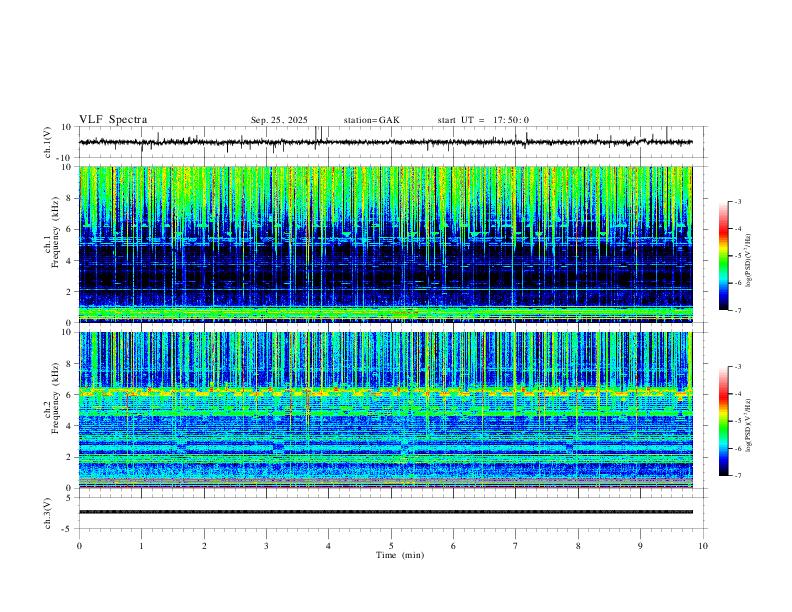Click the "station=GAK" header text
The width and height of the screenshot is (792, 612).
point(371,120)
